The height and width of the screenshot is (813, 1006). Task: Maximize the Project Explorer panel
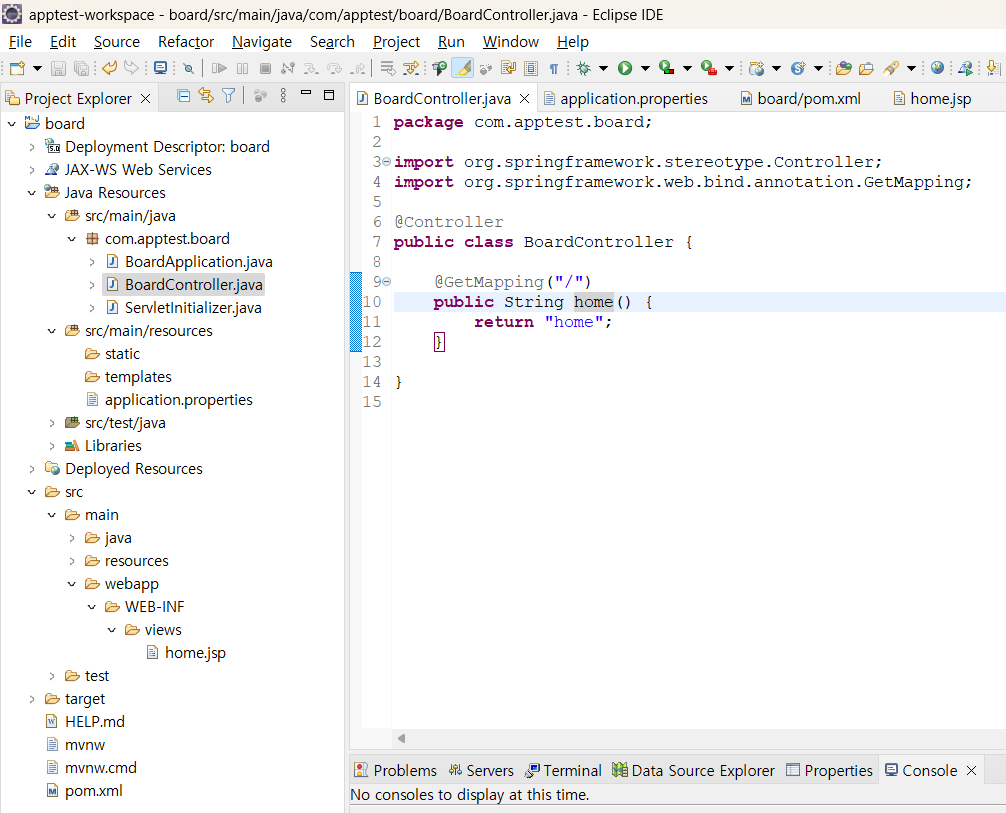(x=329, y=95)
